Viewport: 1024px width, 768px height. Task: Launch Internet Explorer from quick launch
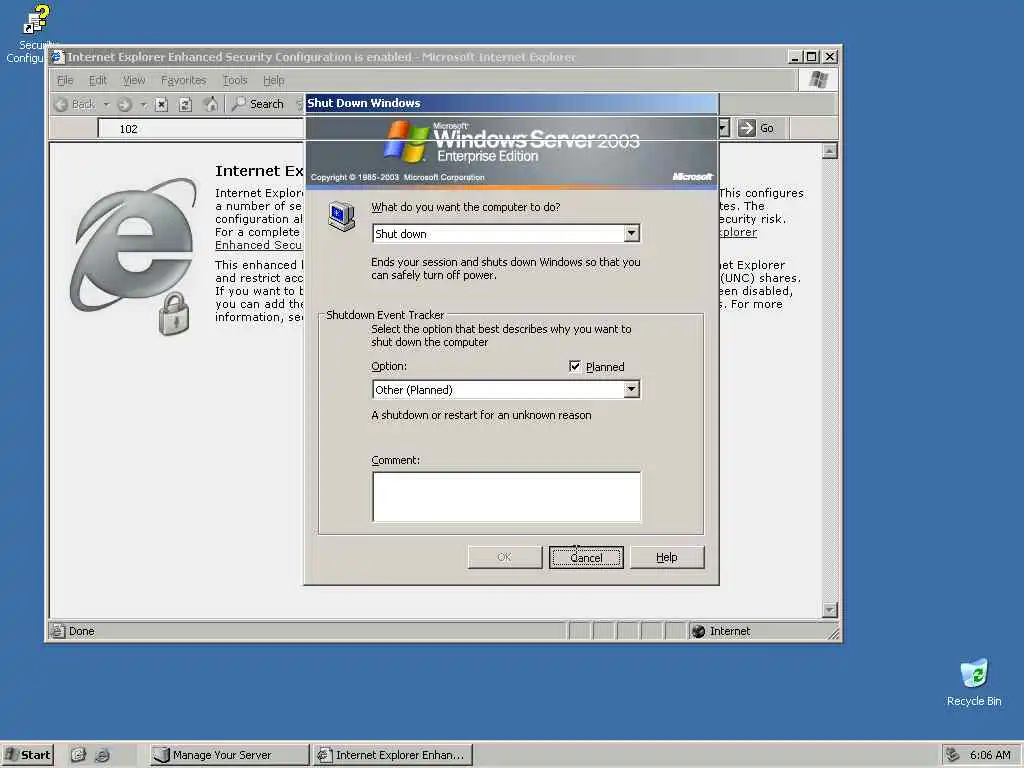point(103,755)
